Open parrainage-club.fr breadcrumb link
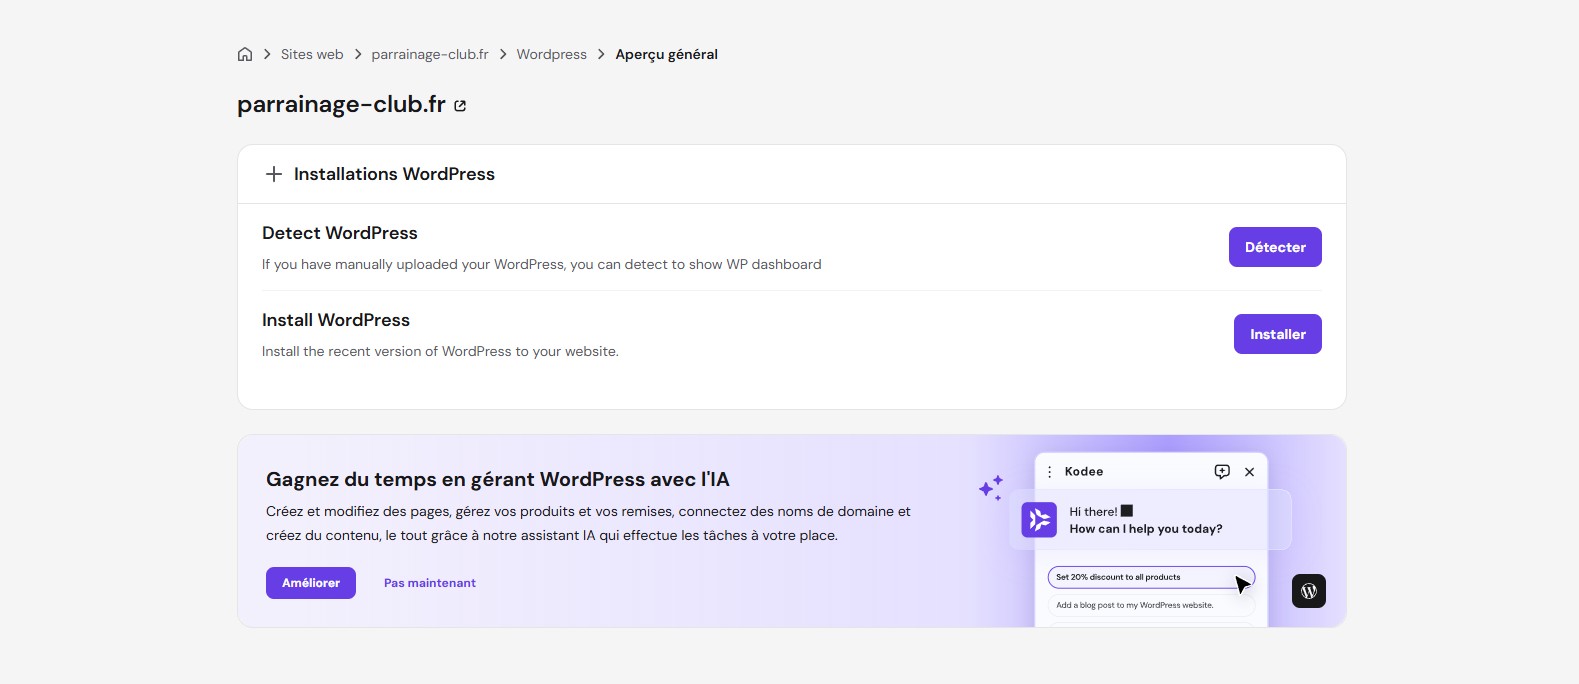 click(x=430, y=54)
